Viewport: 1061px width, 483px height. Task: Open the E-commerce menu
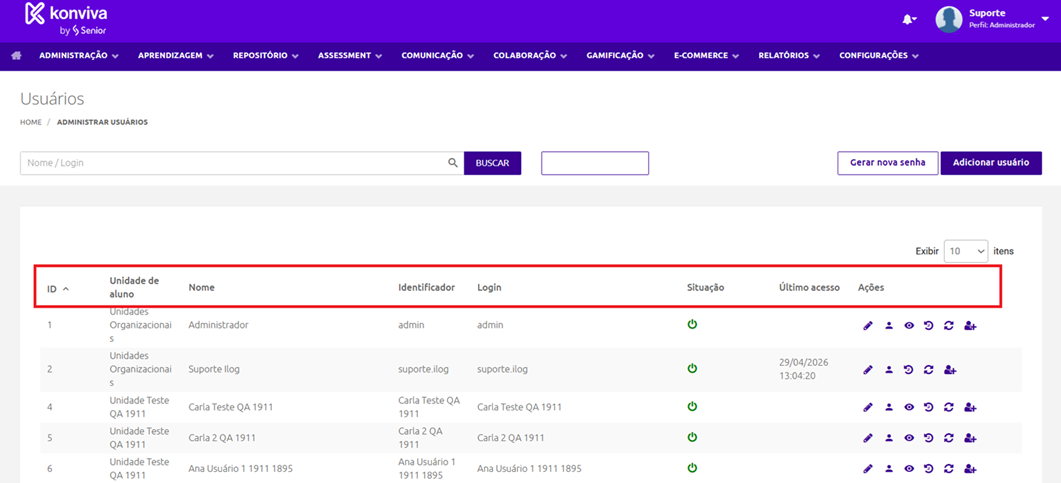coord(706,56)
